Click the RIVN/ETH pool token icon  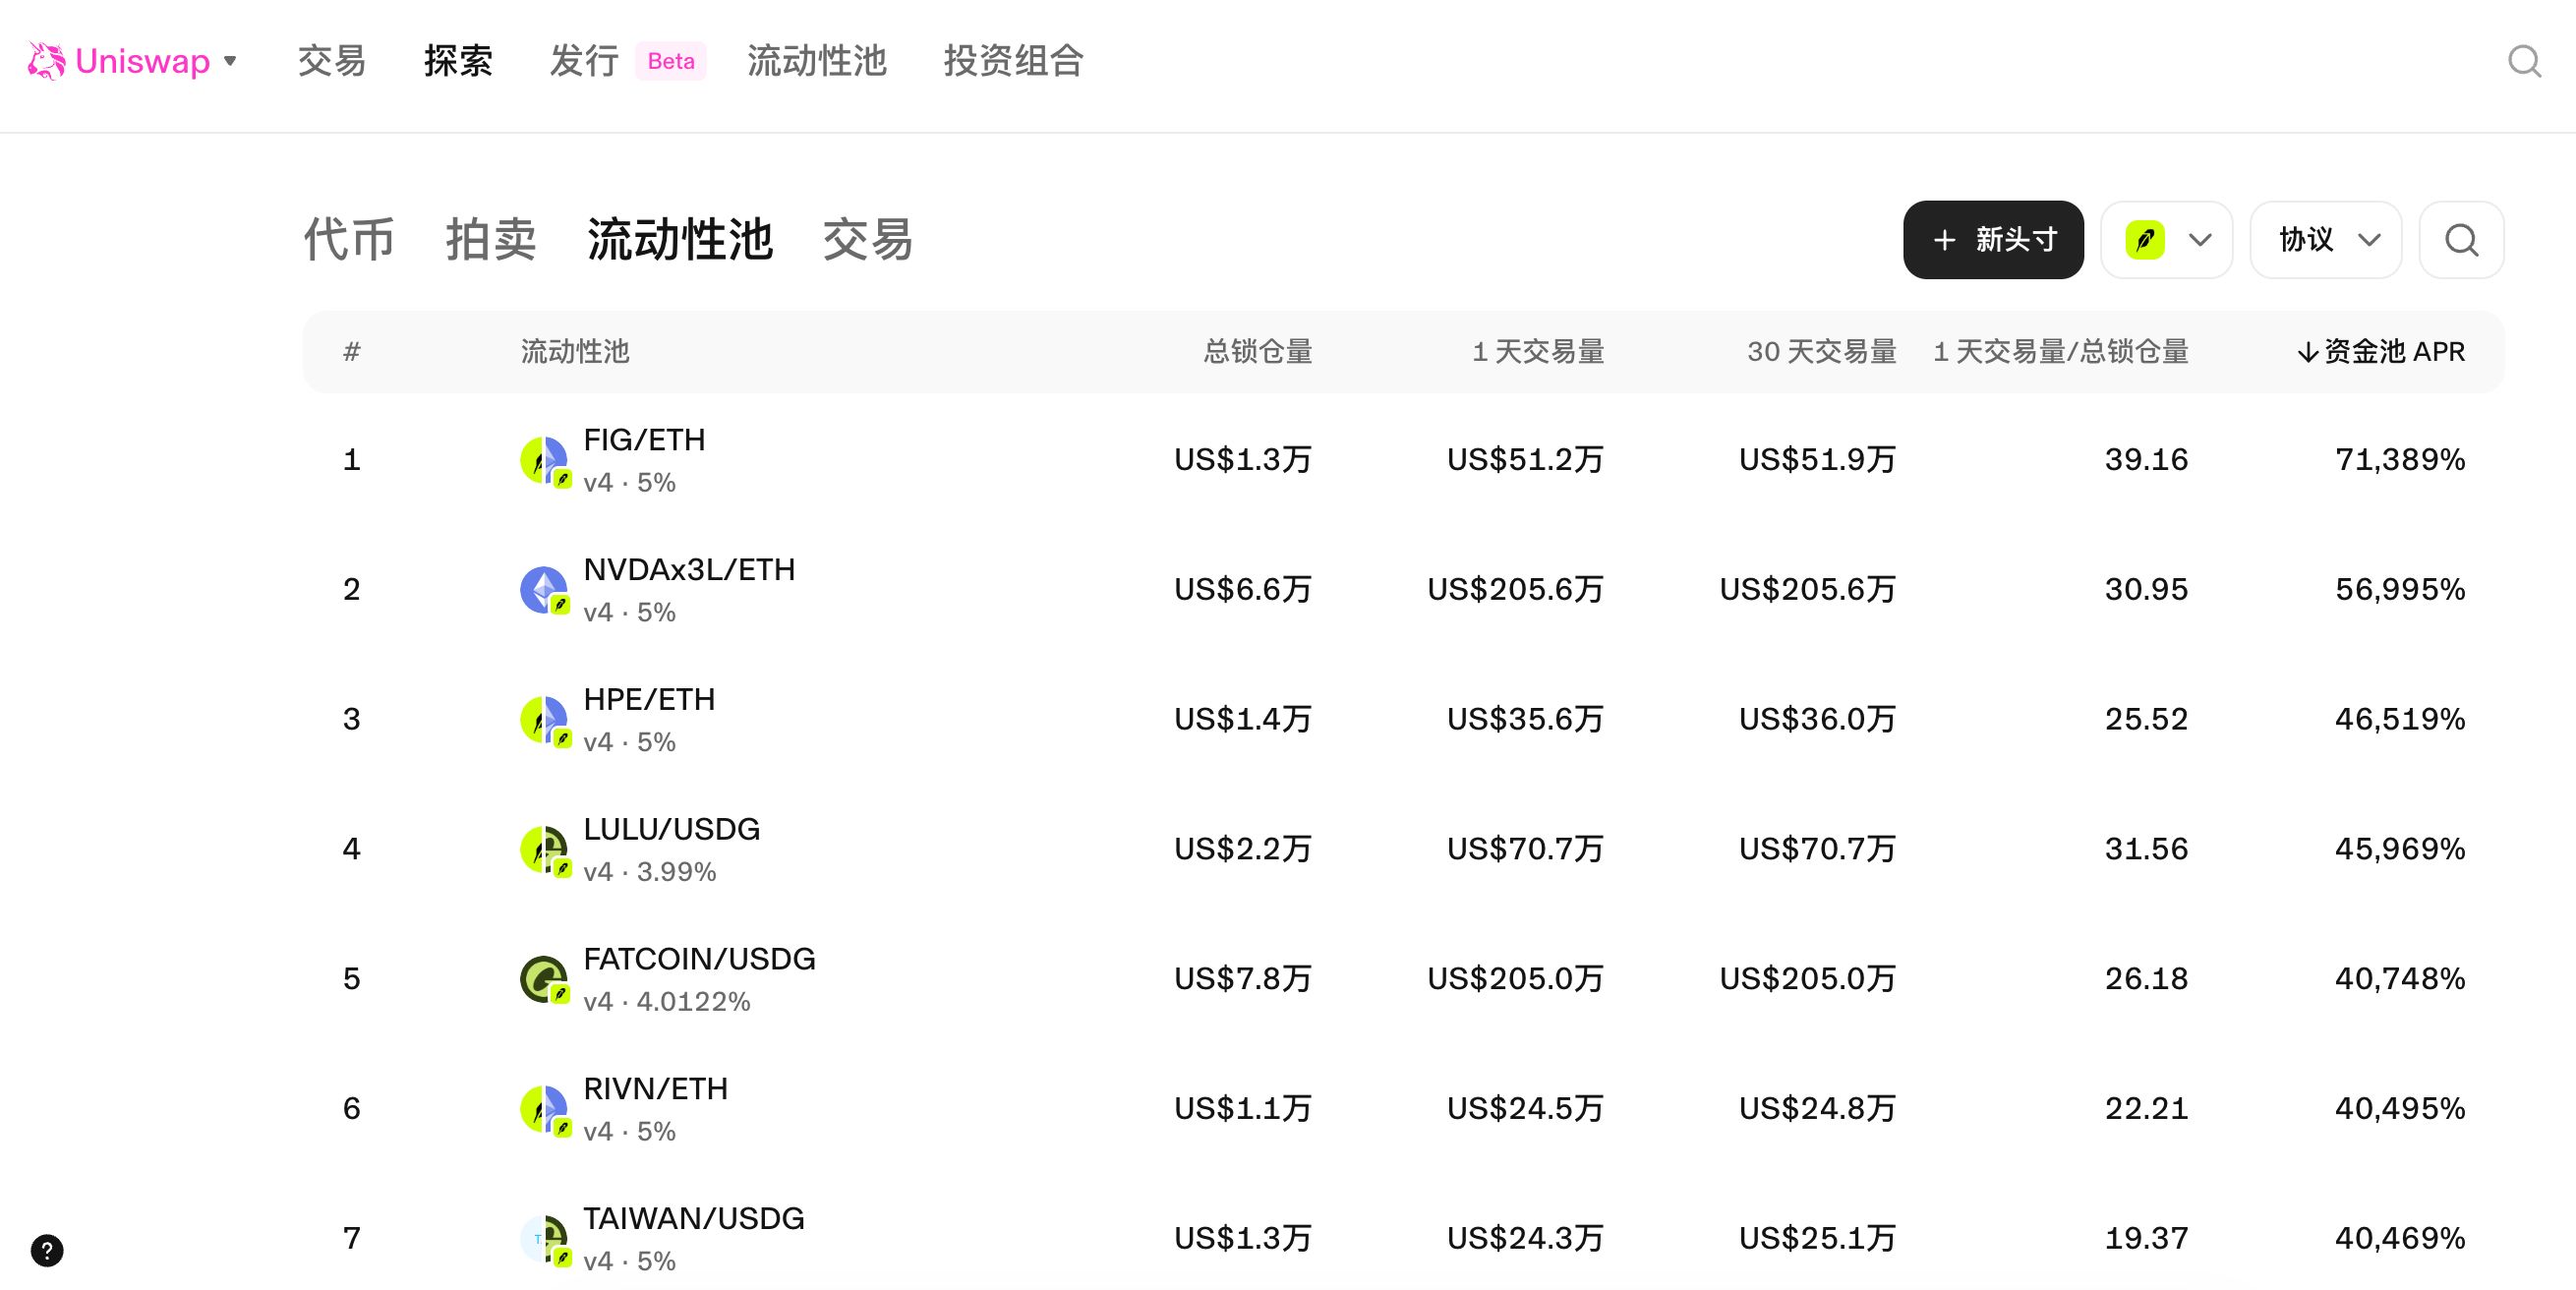pos(545,1110)
